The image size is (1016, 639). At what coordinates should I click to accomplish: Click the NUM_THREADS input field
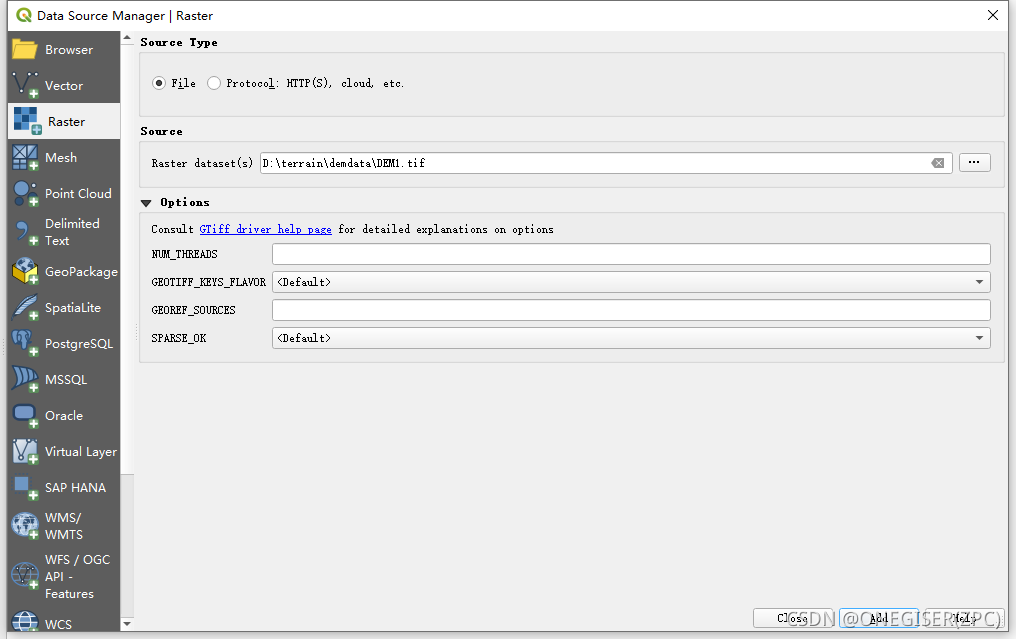click(631, 254)
